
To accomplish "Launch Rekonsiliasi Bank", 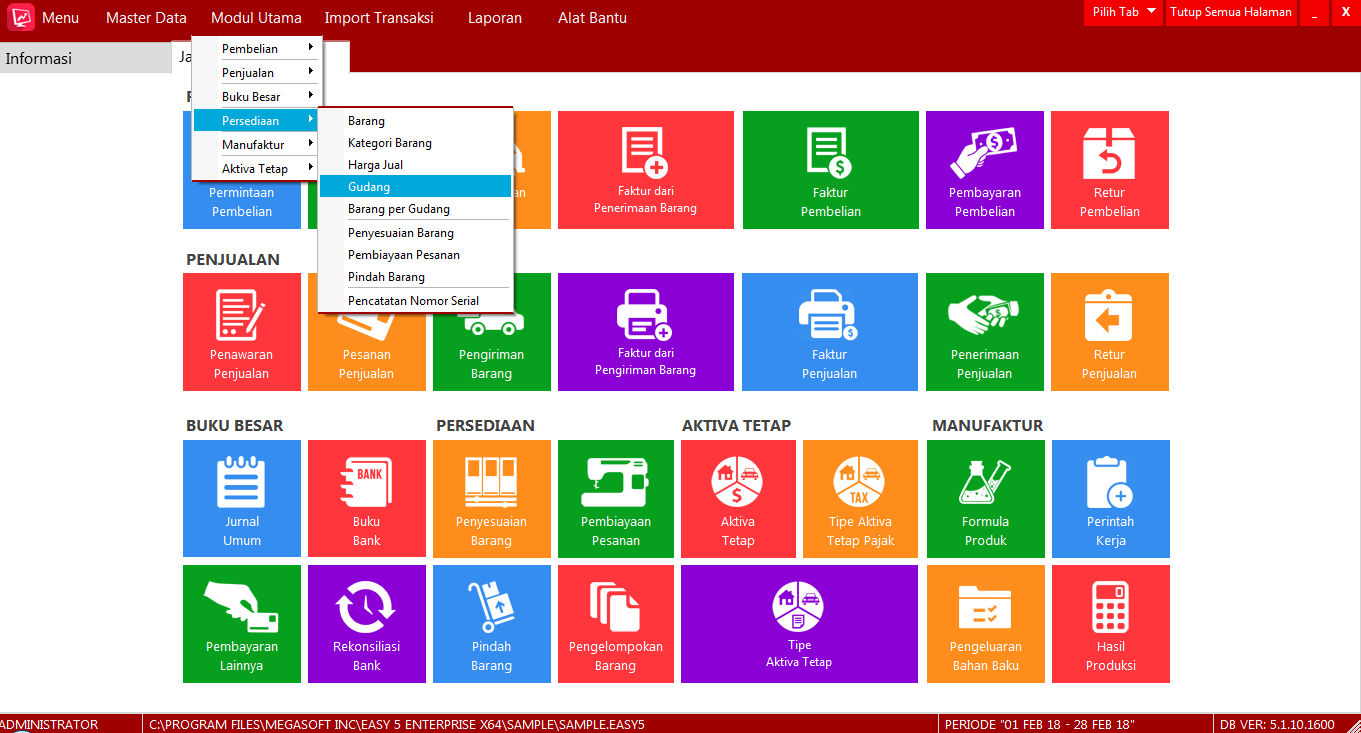I will point(366,623).
